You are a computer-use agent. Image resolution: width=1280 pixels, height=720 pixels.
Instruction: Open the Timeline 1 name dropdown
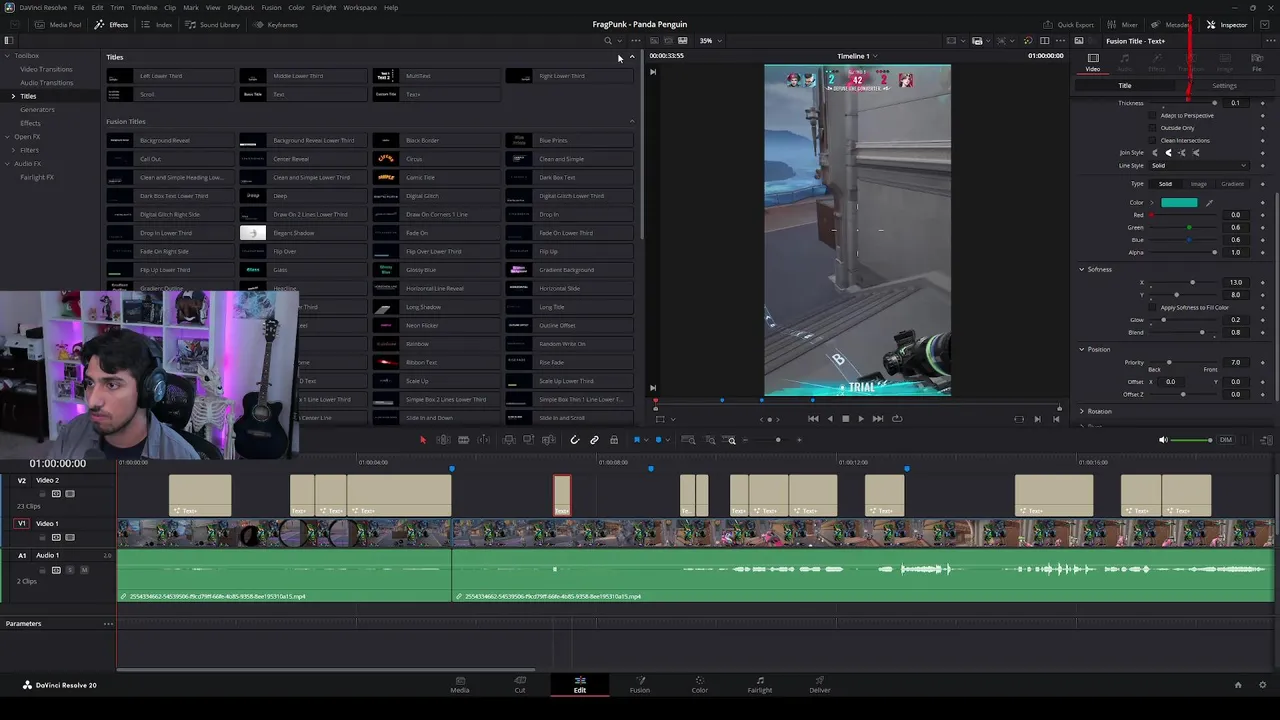(857, 56)
